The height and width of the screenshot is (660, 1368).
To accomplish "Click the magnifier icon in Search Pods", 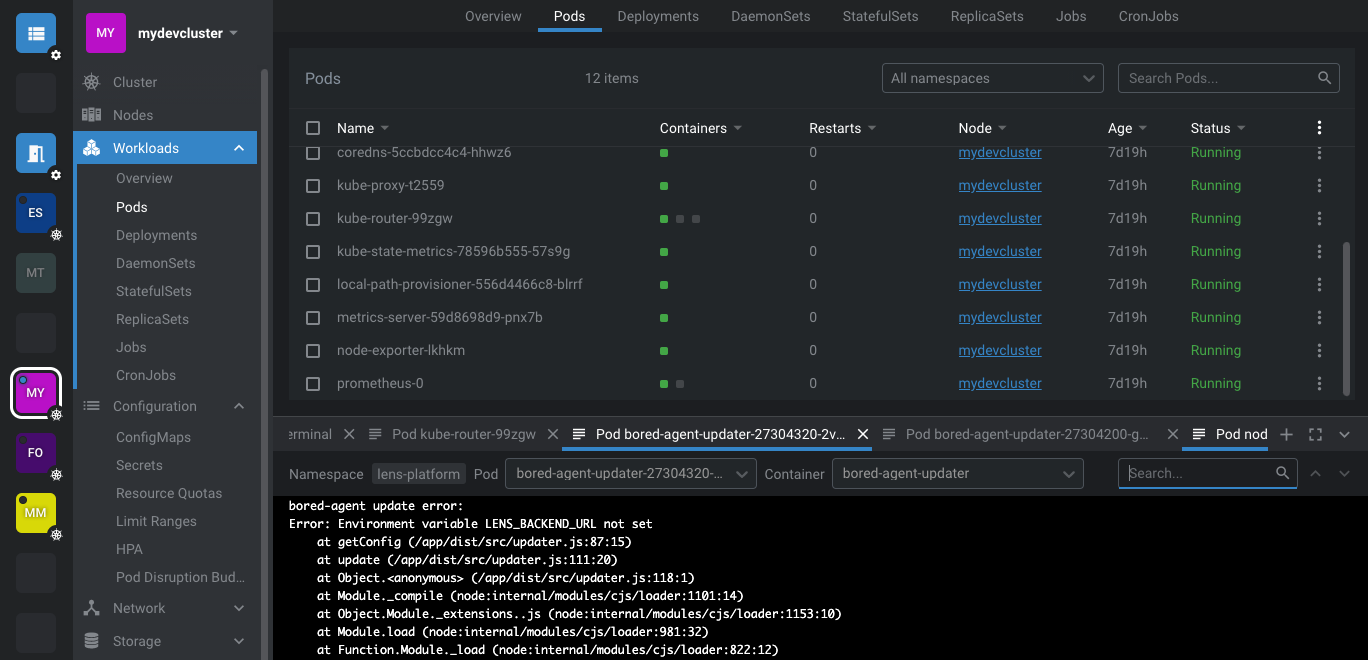I will pyautogui.click(x=1324, y=78).
